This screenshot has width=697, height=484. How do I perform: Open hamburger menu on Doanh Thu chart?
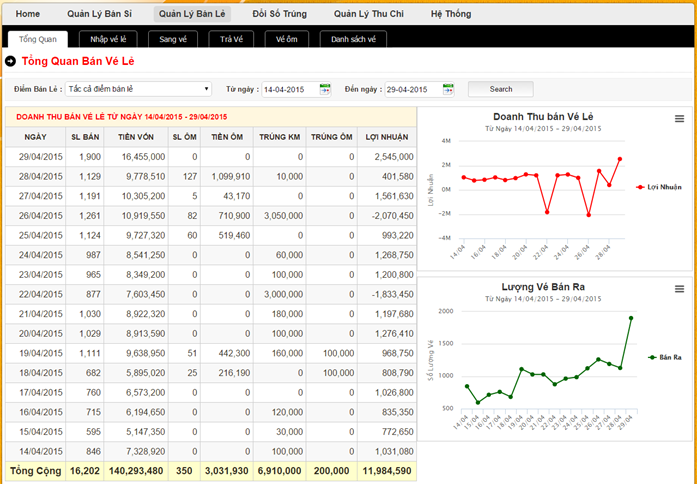(x=680, y=119)
